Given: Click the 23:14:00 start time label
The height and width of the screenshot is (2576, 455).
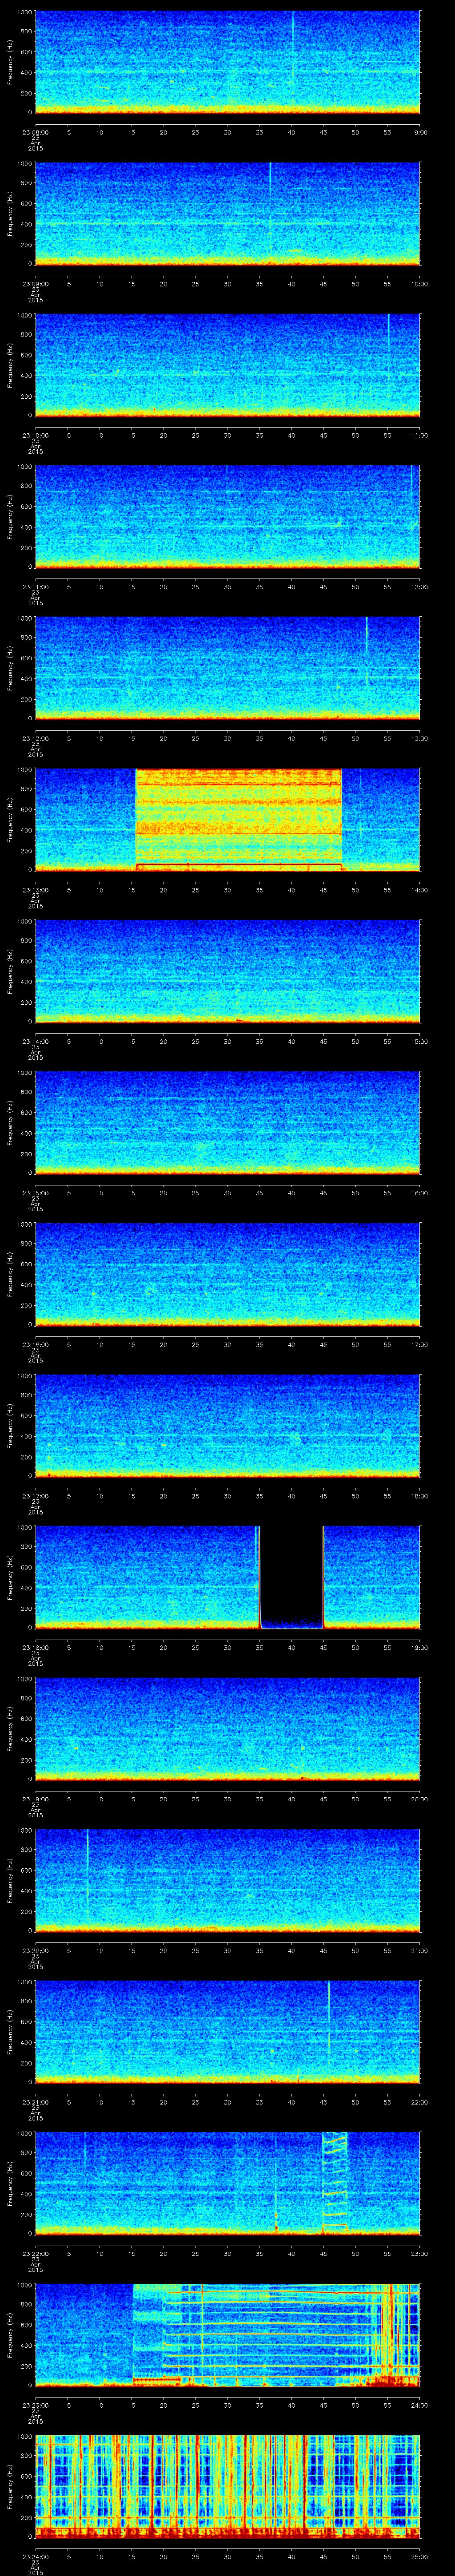Looking at the screenshot, I should tap(35, 1041).
